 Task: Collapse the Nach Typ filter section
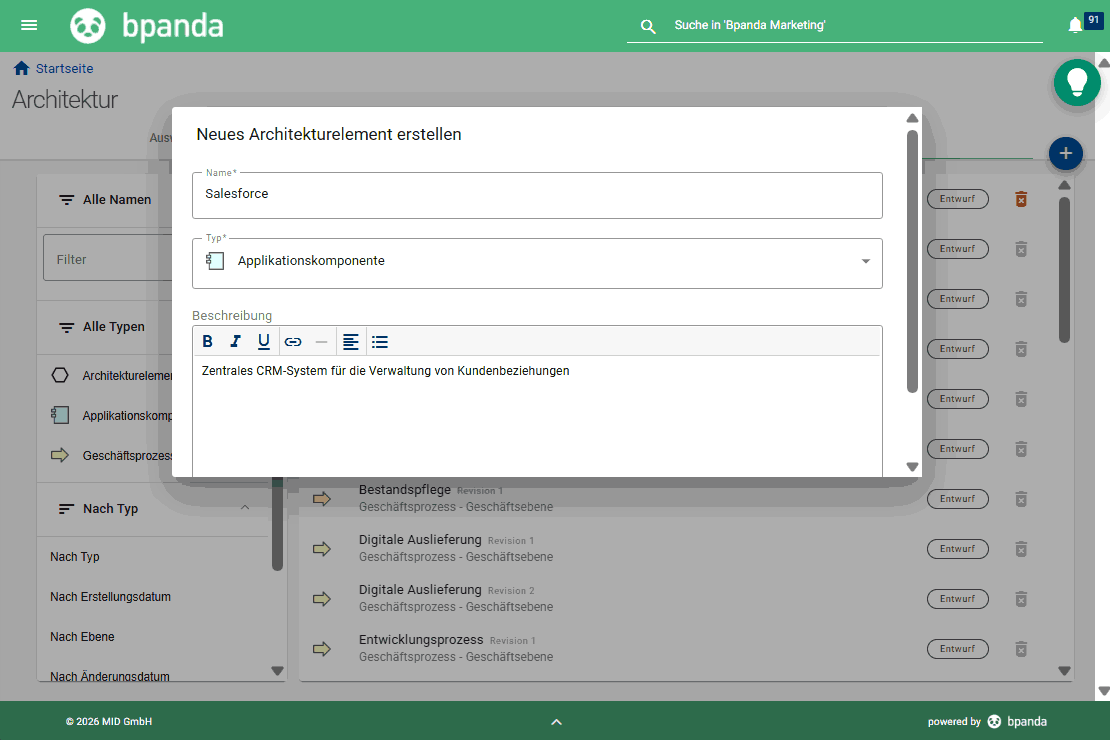click(245, 508)
